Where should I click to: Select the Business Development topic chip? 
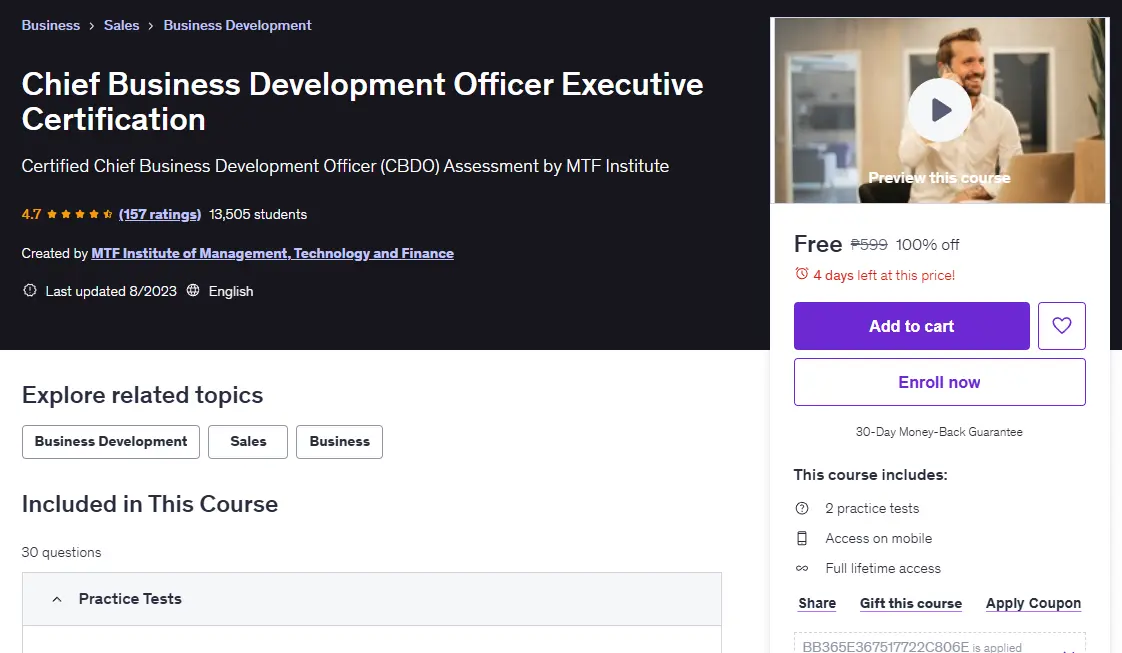111,442
